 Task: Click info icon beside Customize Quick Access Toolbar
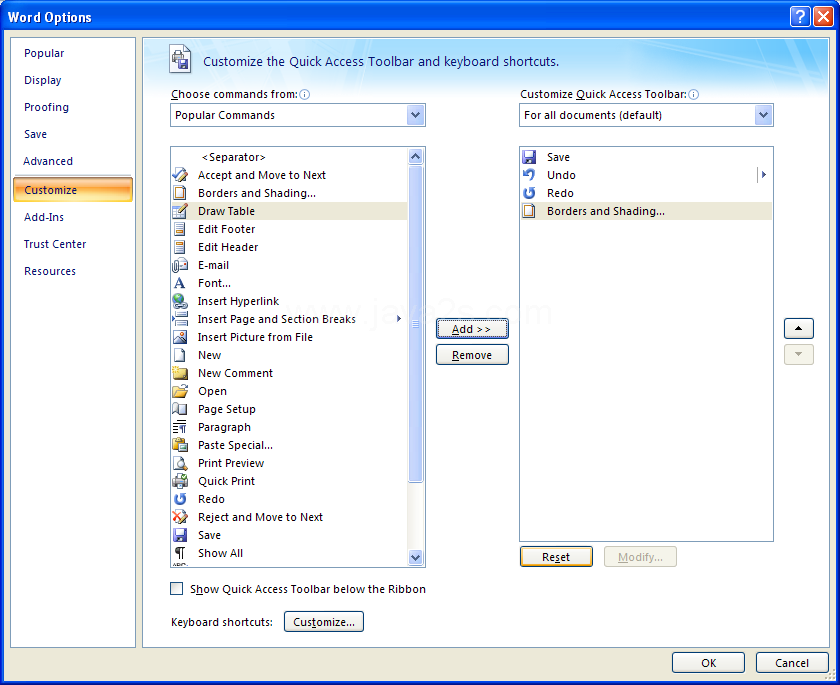(x=693, y=95)
